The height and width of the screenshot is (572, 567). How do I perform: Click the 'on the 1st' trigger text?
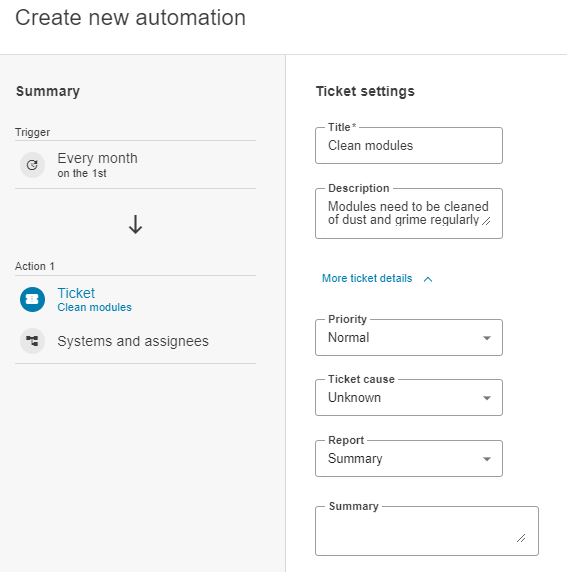click(x=82, y=173)
